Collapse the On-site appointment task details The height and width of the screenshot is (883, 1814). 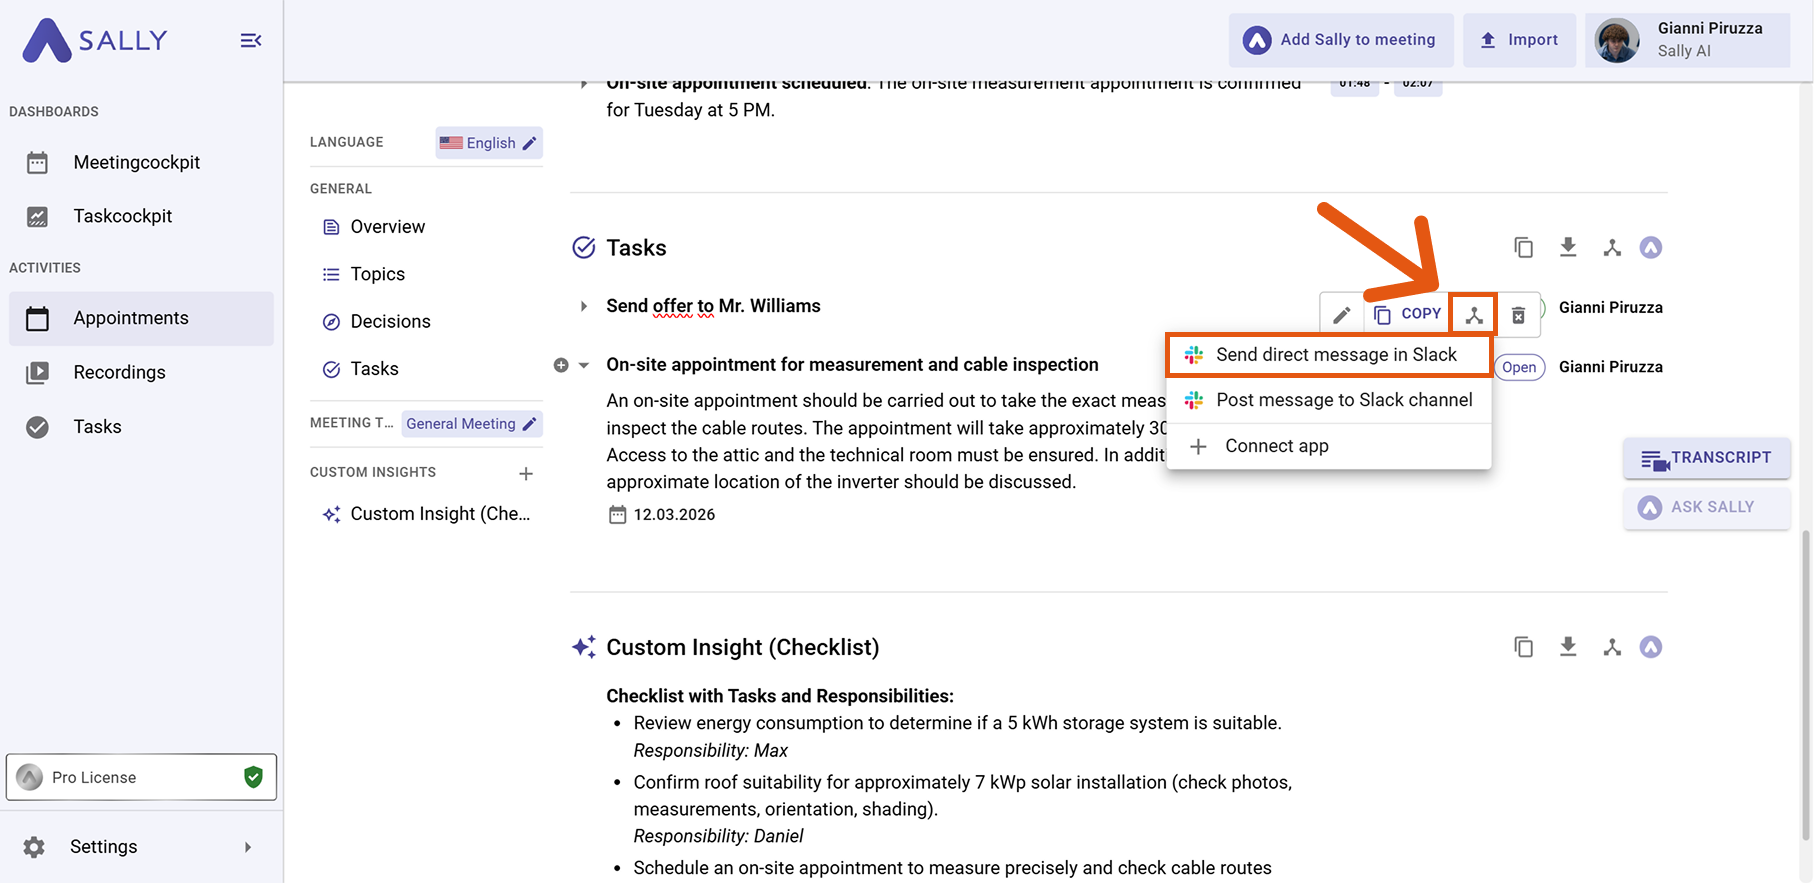pyautogui.click(x=584, y=365)
